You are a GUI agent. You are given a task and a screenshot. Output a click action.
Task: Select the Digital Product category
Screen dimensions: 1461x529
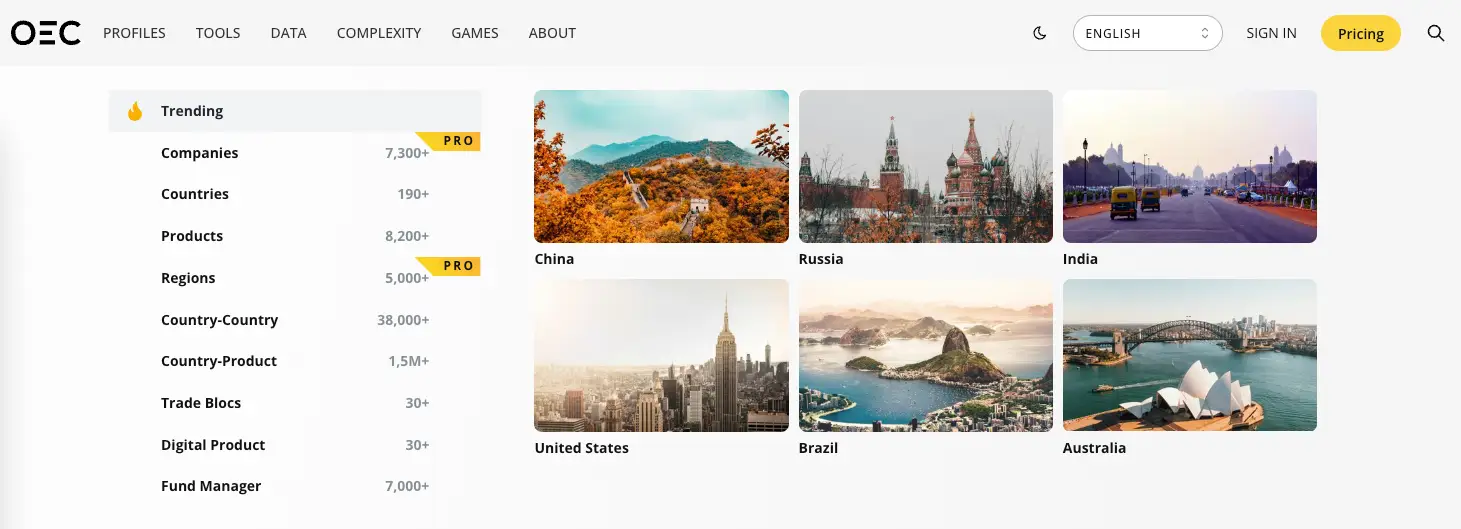tap(295, 445)
